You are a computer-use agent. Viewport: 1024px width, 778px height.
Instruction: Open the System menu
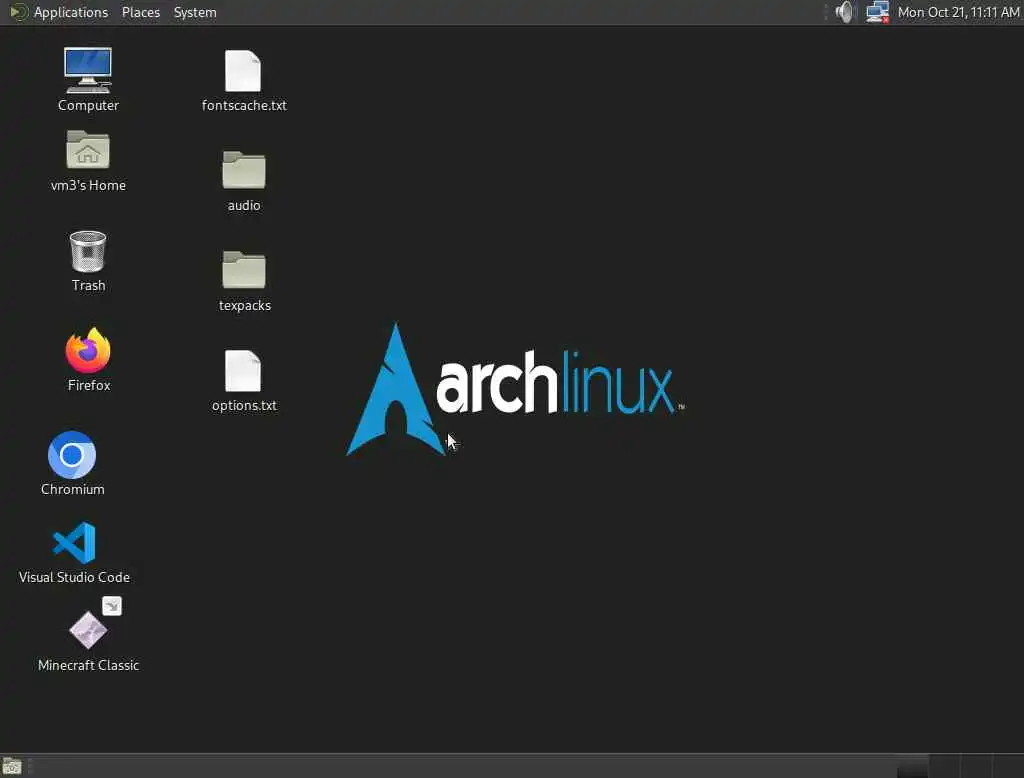pos(195,12)
